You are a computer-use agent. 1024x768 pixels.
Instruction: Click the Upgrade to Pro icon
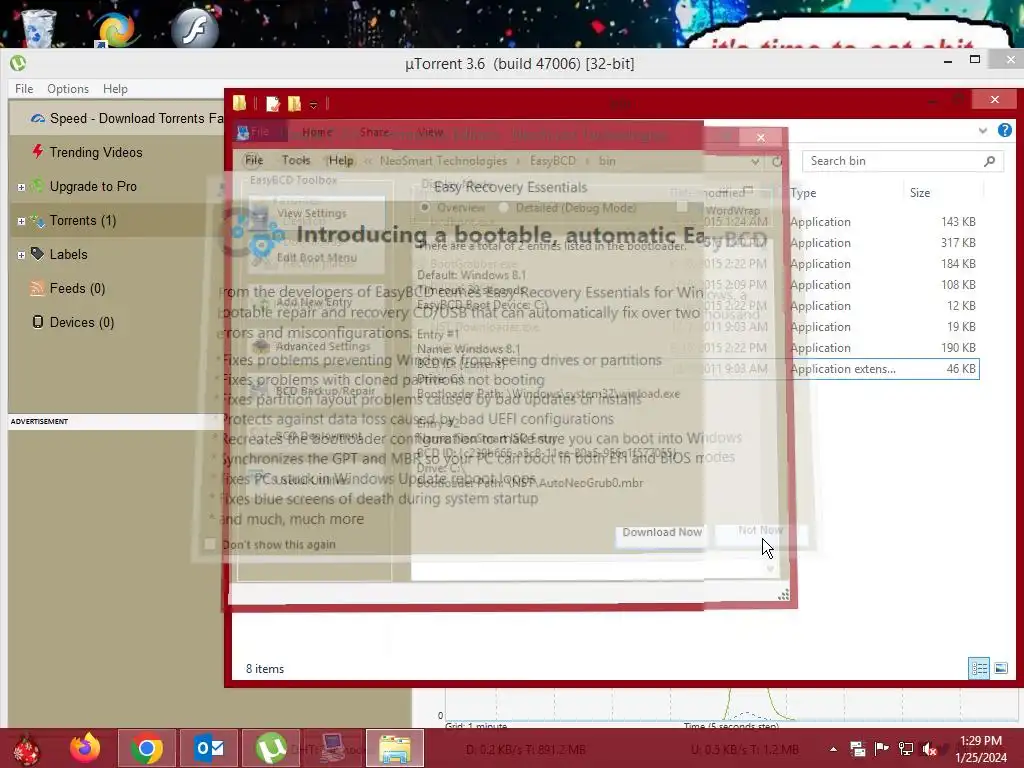pyautogui.click(x=38, y=186)
